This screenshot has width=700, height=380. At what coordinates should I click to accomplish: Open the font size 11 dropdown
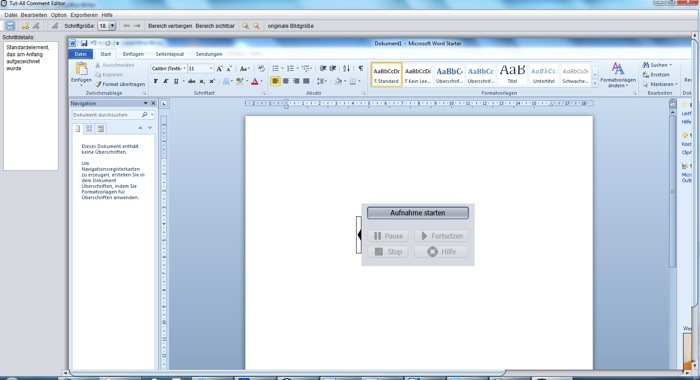[x=211, y=68]
